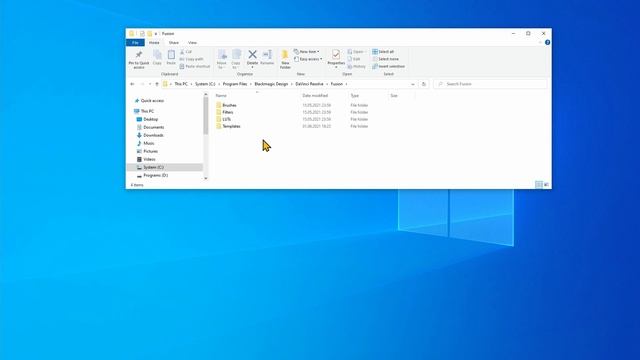
Task: Click Invert selection in the ribbon
Action: tap(388, 66)
